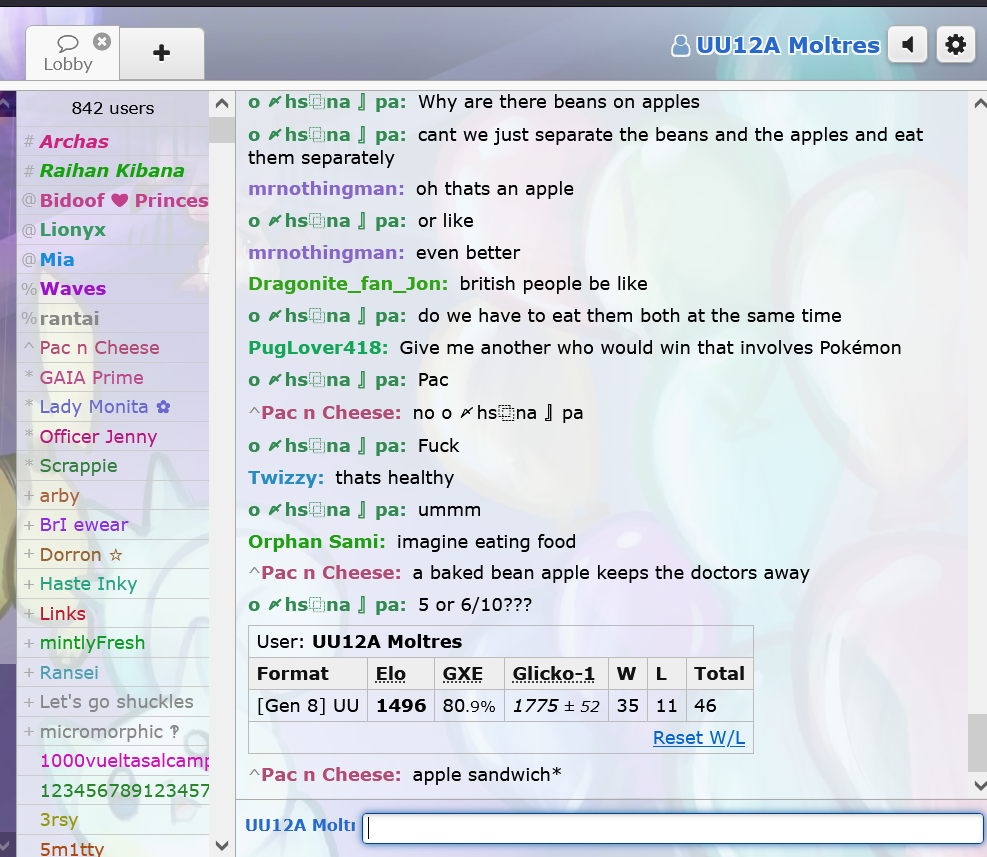This screenshot has width=987, height=857.
Task: Open Archas's profile from the user list
Action: 75,141
